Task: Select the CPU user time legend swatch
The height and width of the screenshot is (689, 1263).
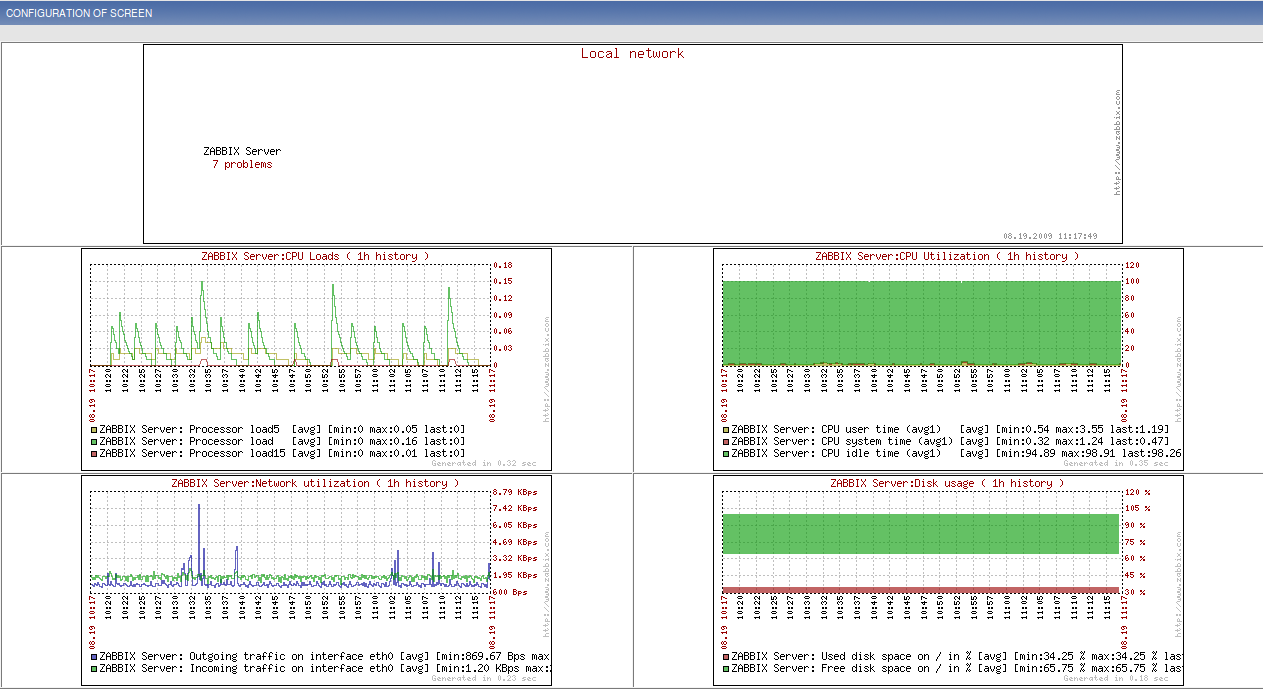Action: tap(726, 429)
